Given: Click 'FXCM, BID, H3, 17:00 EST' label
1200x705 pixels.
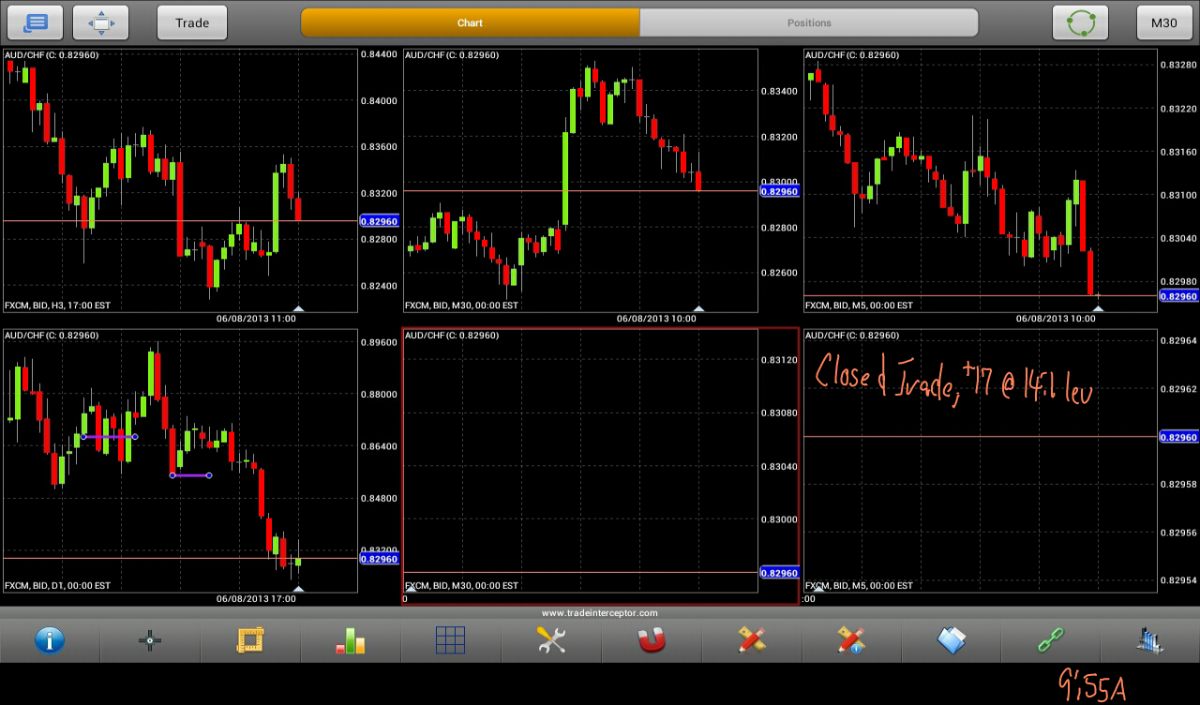Looking at the screenshot, I should [x=57, y=305].
